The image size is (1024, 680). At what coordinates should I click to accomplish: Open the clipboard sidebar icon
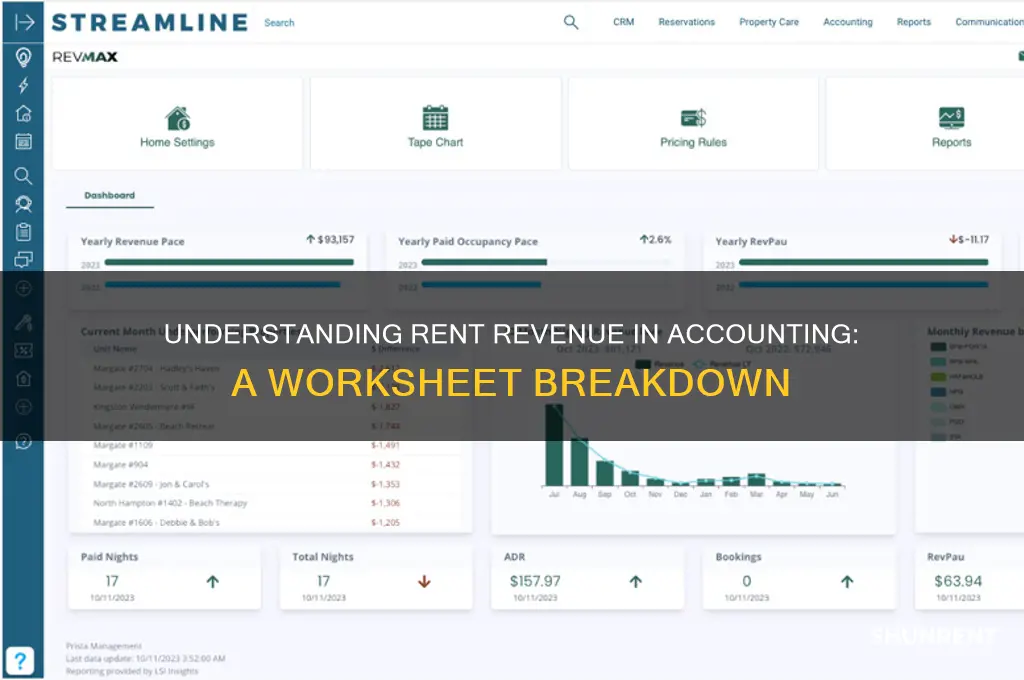point(24,232)
